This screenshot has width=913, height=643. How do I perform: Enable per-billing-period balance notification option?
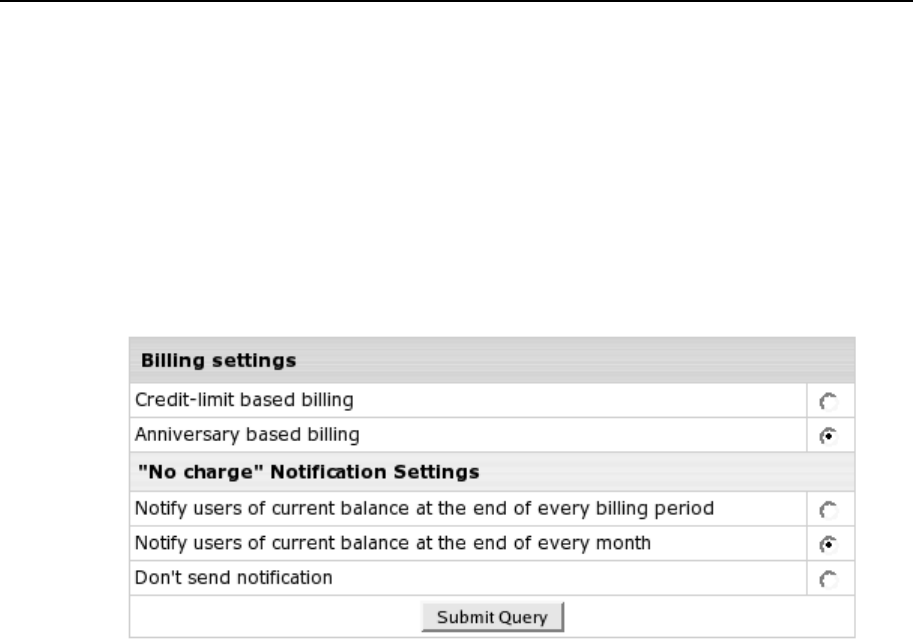point(827,510)
